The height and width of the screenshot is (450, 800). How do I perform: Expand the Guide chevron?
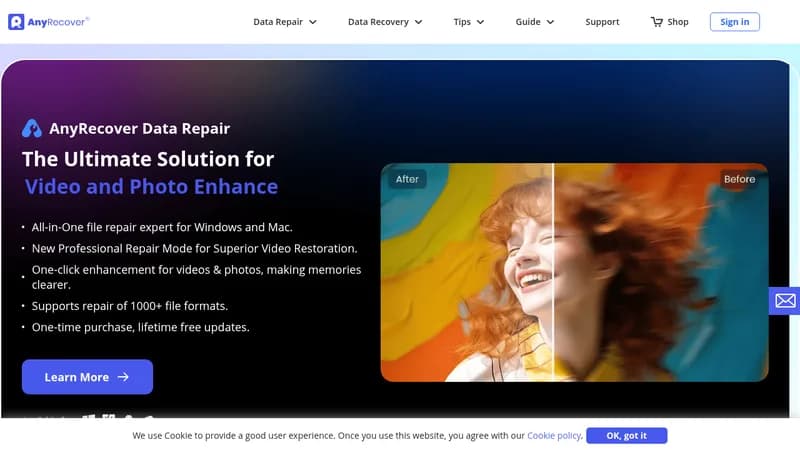coord(550,22)
